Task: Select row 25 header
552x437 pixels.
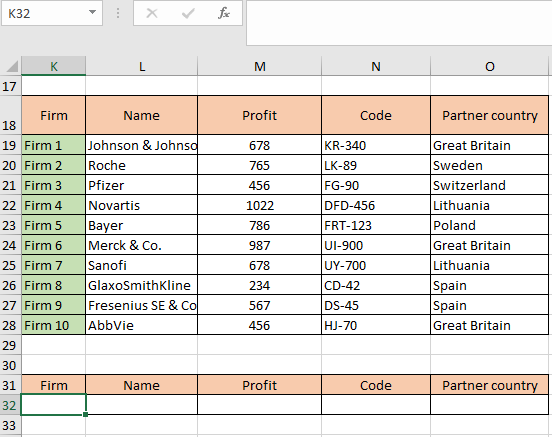Action: (x=10, y=265)
